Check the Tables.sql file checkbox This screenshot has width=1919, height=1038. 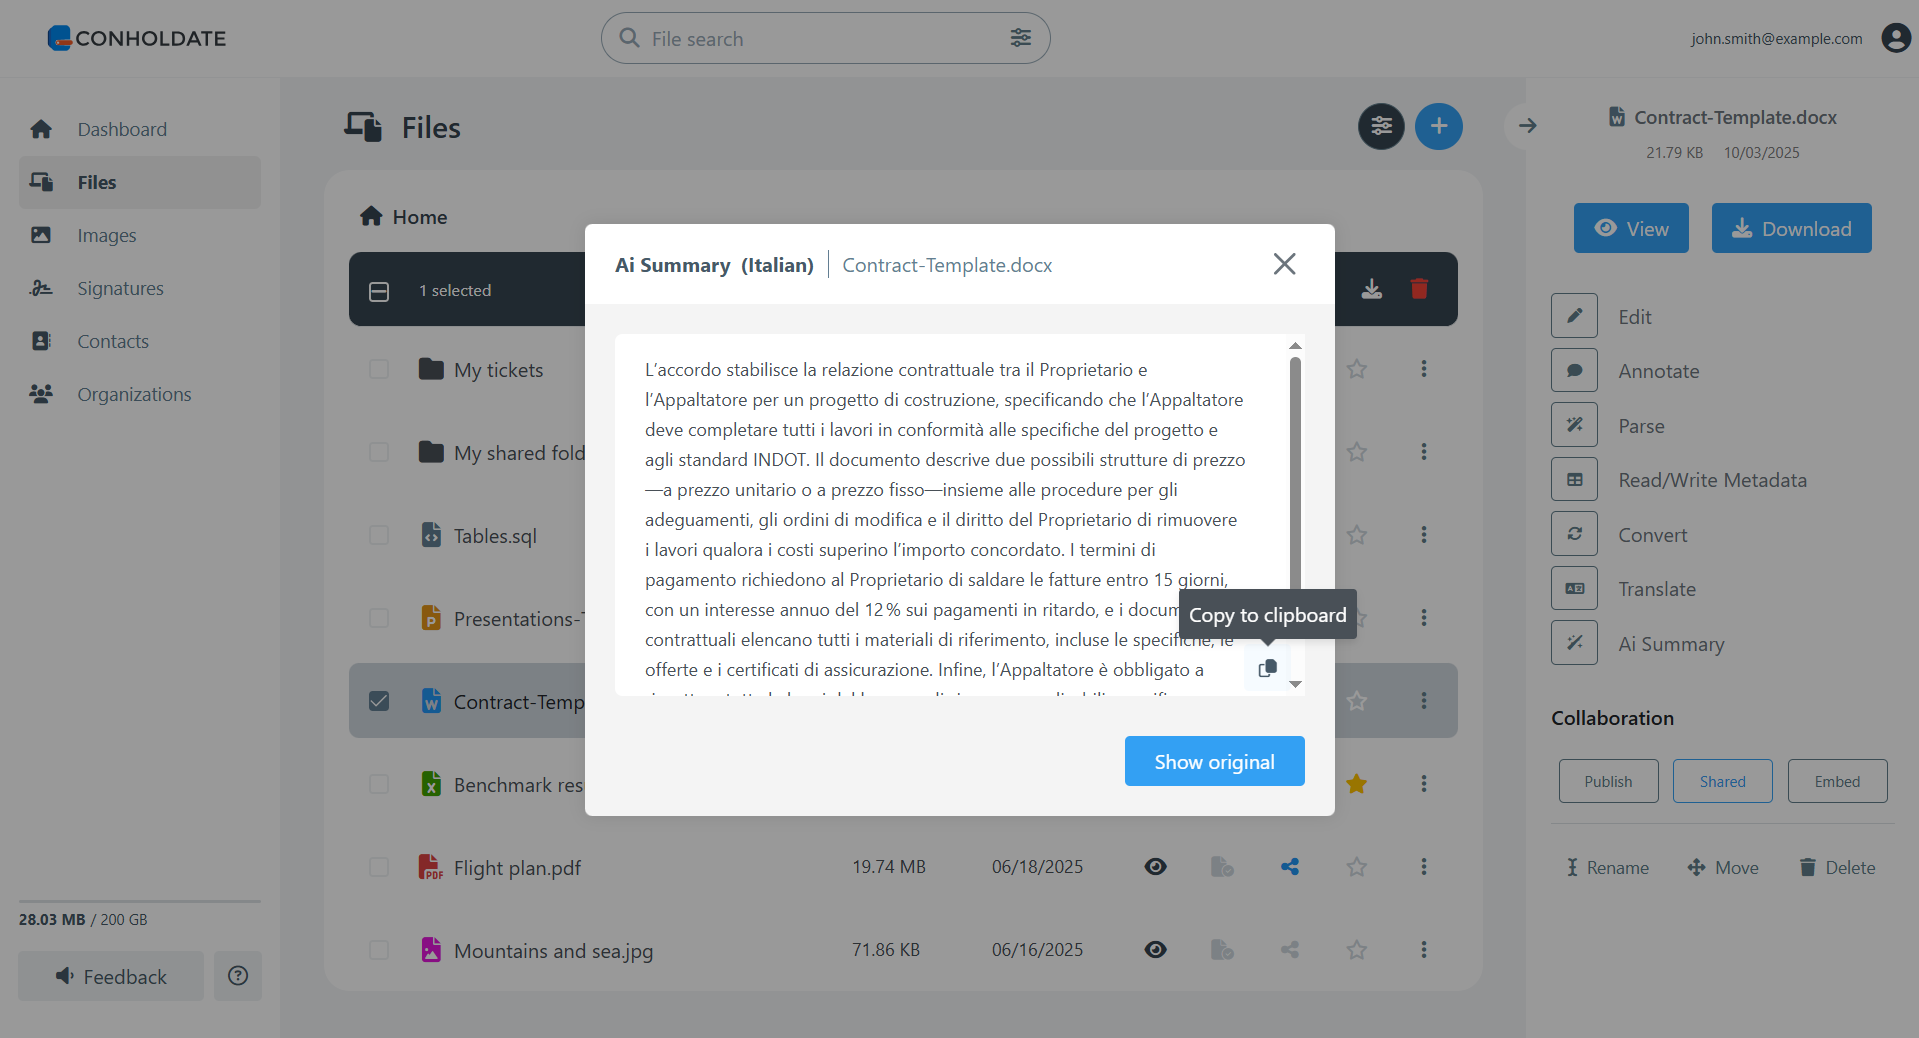click(379, 535)
